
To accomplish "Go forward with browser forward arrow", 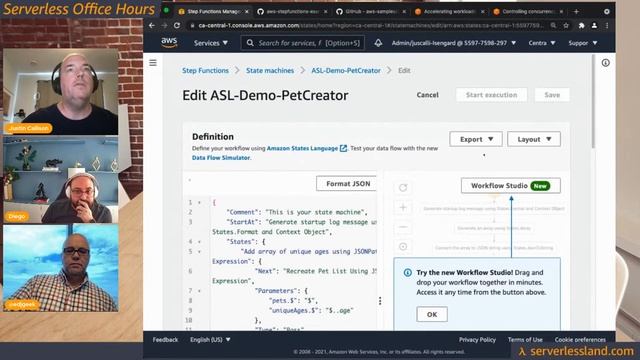I will 164,25.
